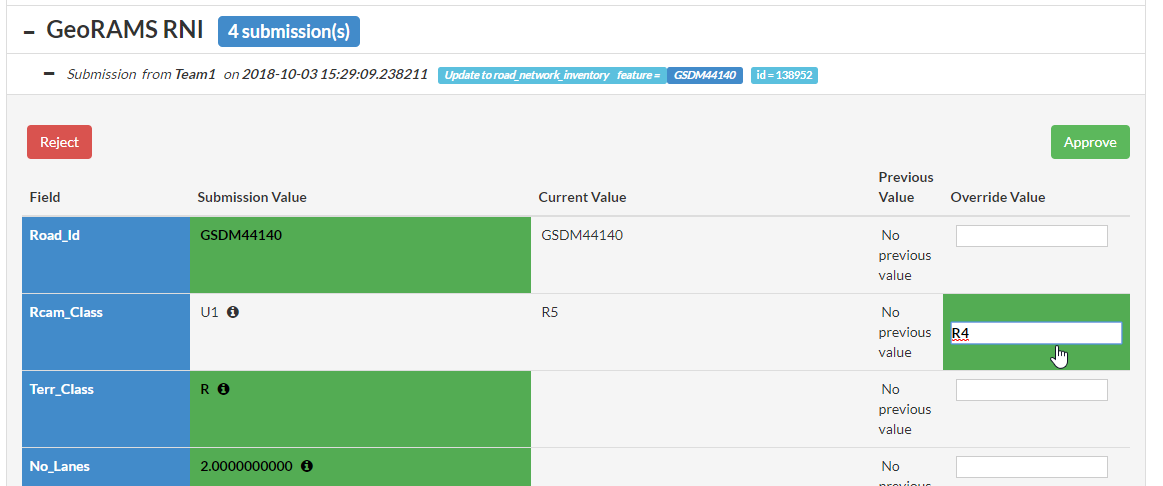The height and width of the screenshot is (486, 1163).
Task: Click the GSDM44140 feature badge
Action: tap(705, 75)
